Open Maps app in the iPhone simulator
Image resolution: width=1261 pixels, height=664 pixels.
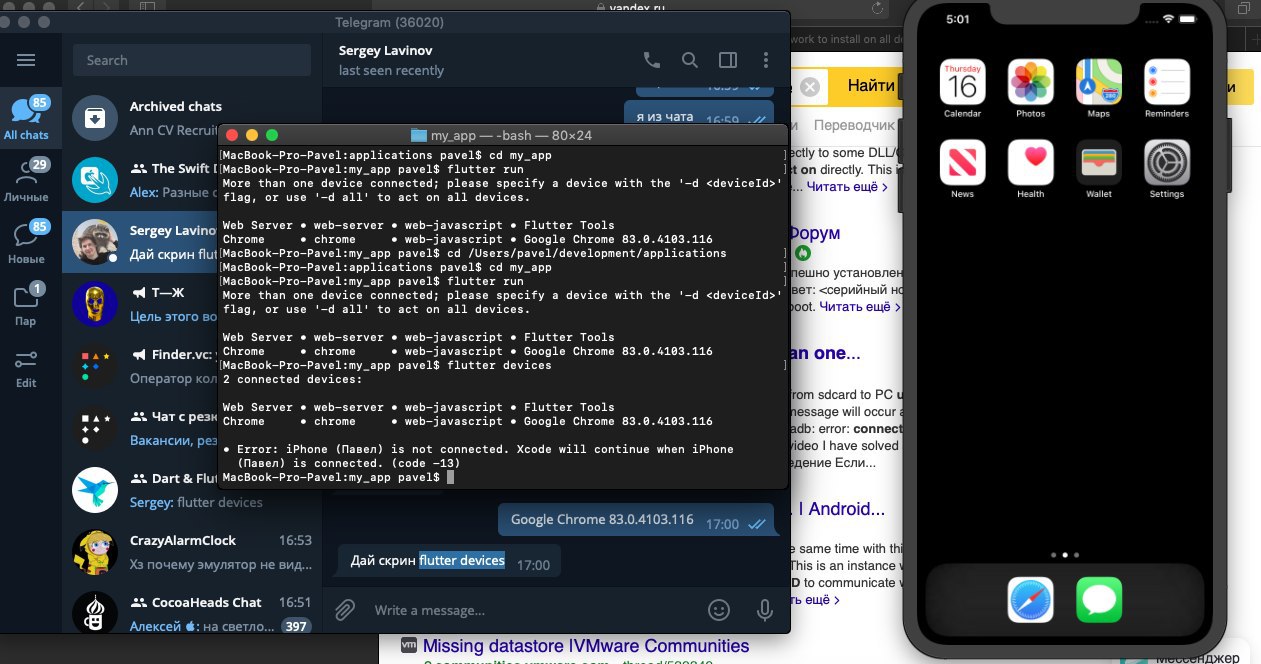pyautogui.click(x=1098, y=88)
